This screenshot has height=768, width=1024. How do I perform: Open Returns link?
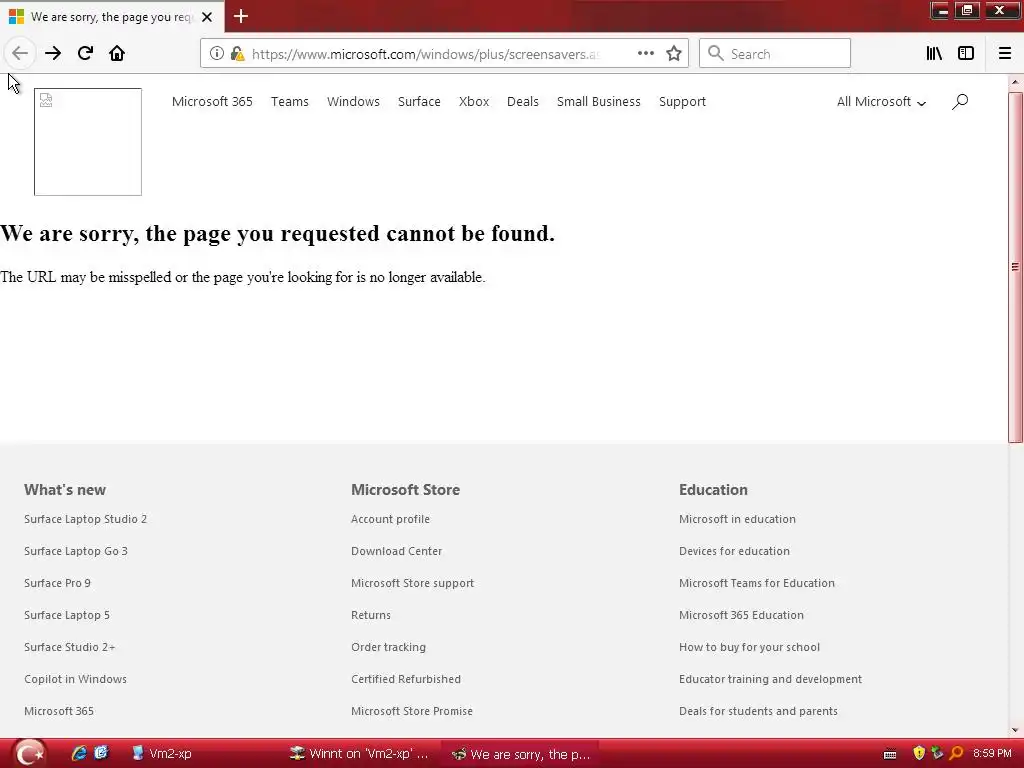371,615
